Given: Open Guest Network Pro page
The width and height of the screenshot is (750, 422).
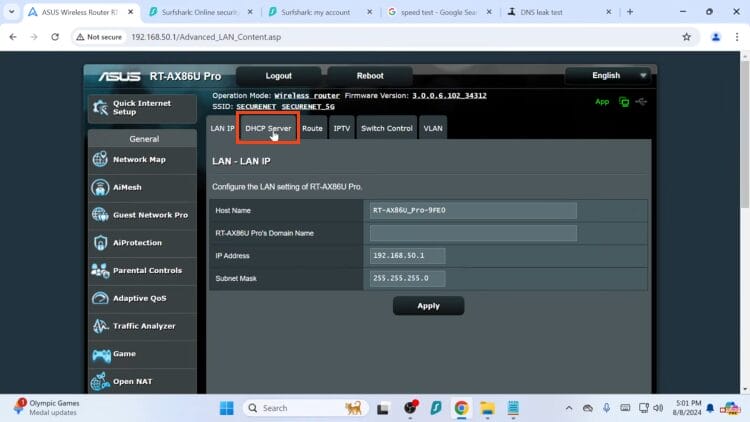Looking at the screenshot, I should coord(142,215).
